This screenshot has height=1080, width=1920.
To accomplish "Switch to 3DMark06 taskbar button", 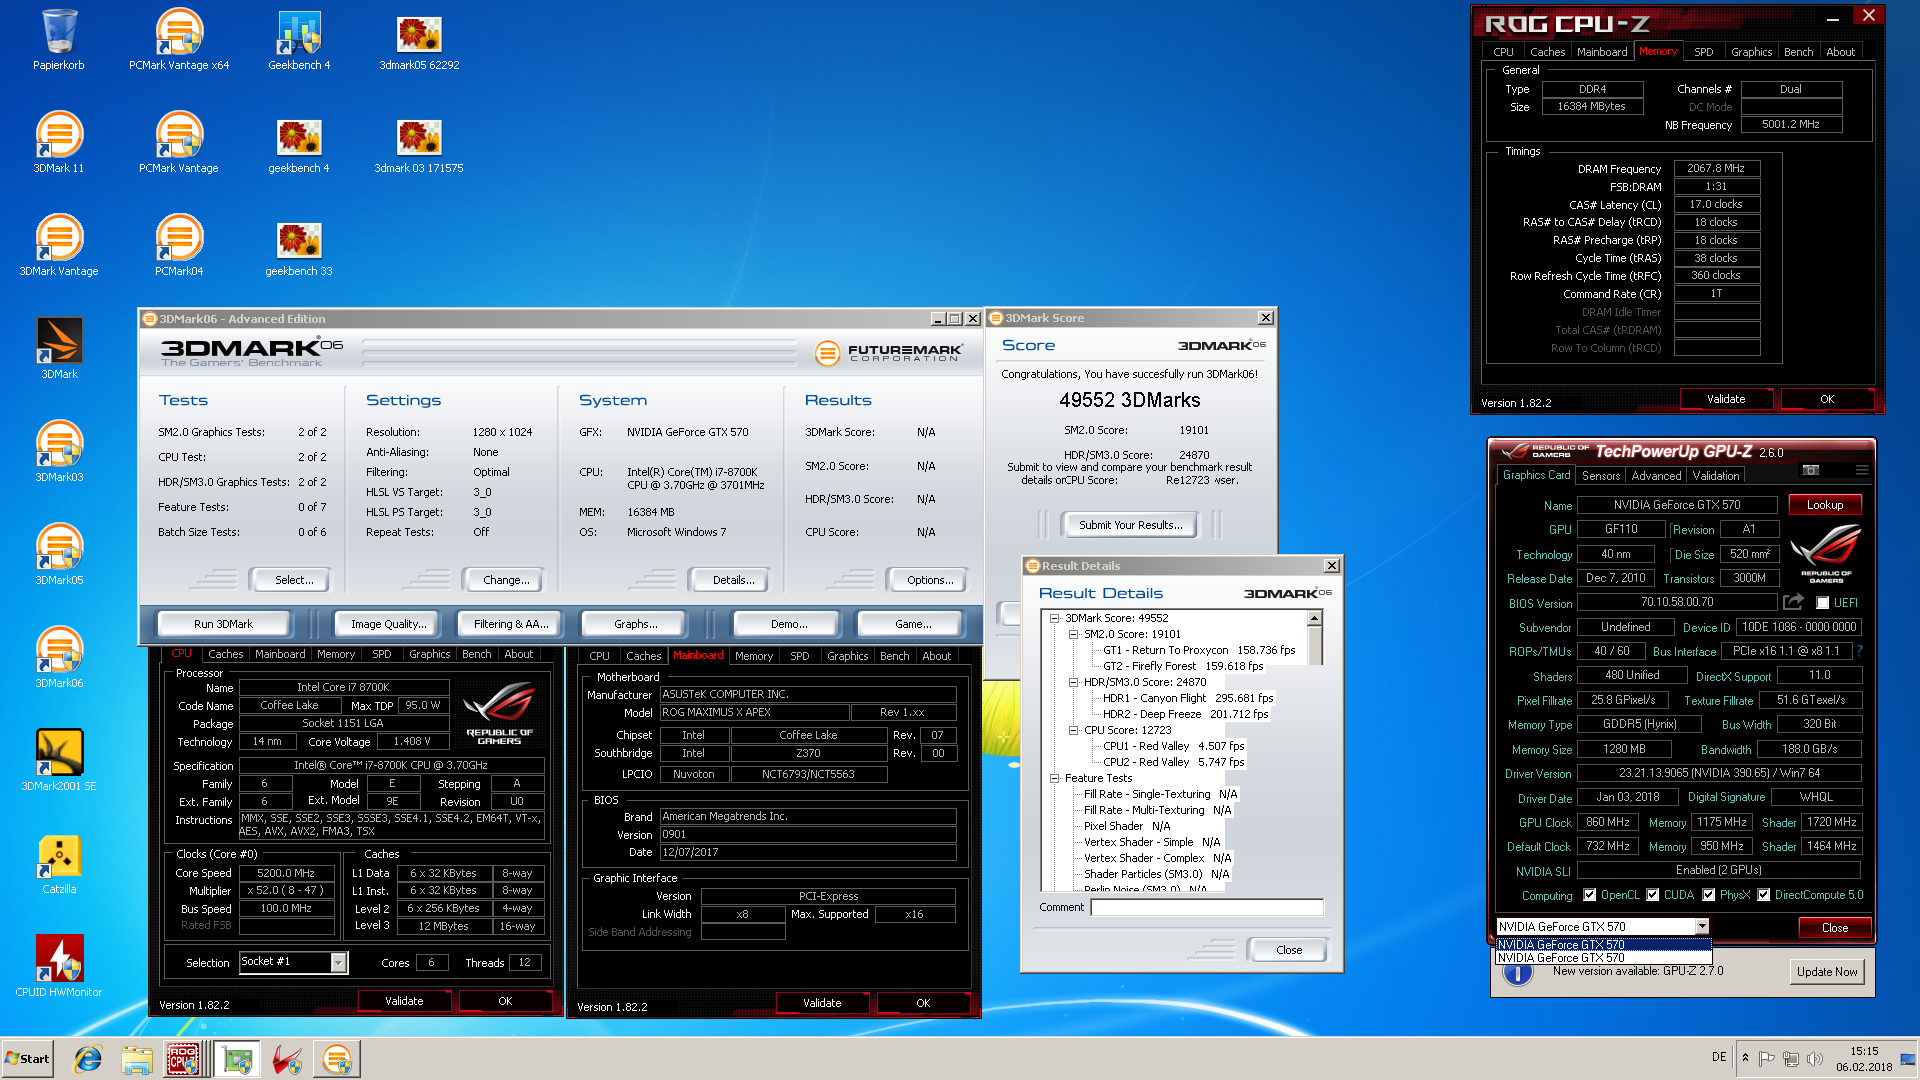I will coord(337,1059).
